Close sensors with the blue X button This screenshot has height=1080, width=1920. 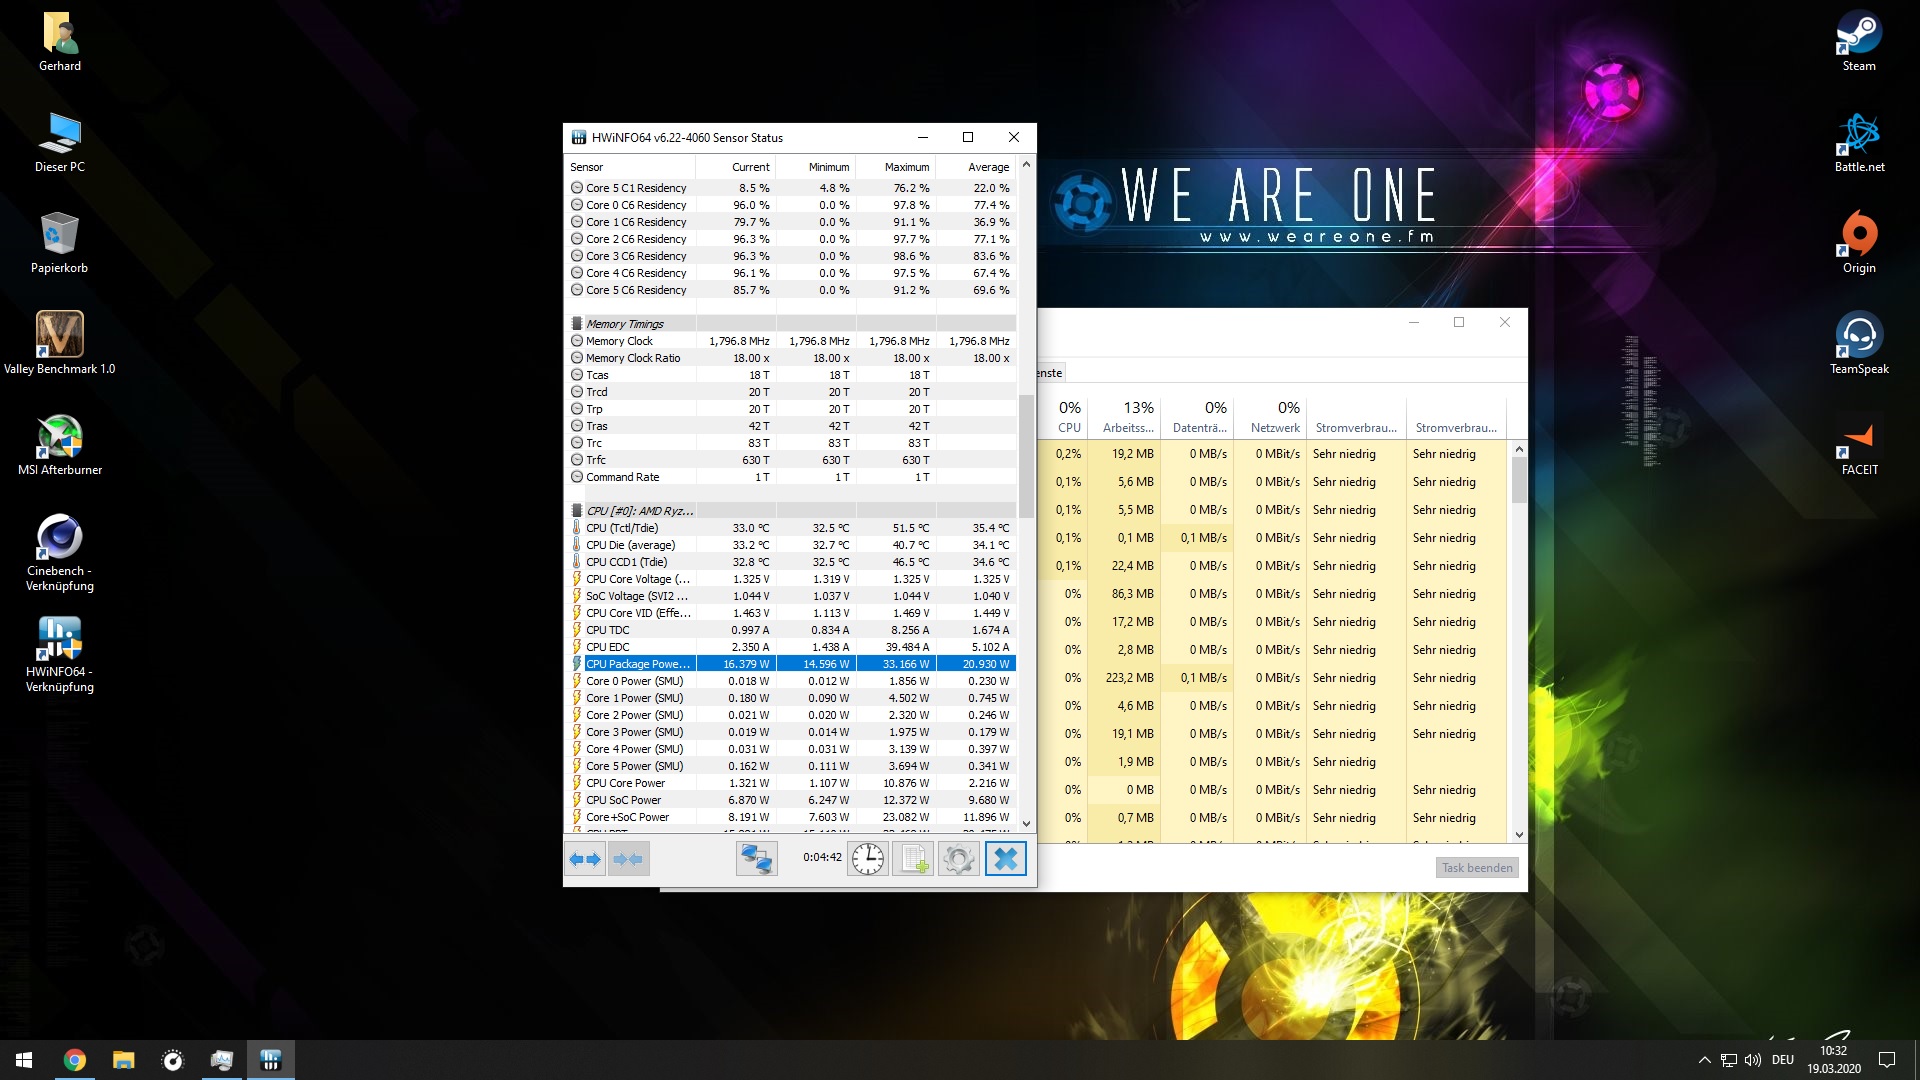tap(1005, 859)
